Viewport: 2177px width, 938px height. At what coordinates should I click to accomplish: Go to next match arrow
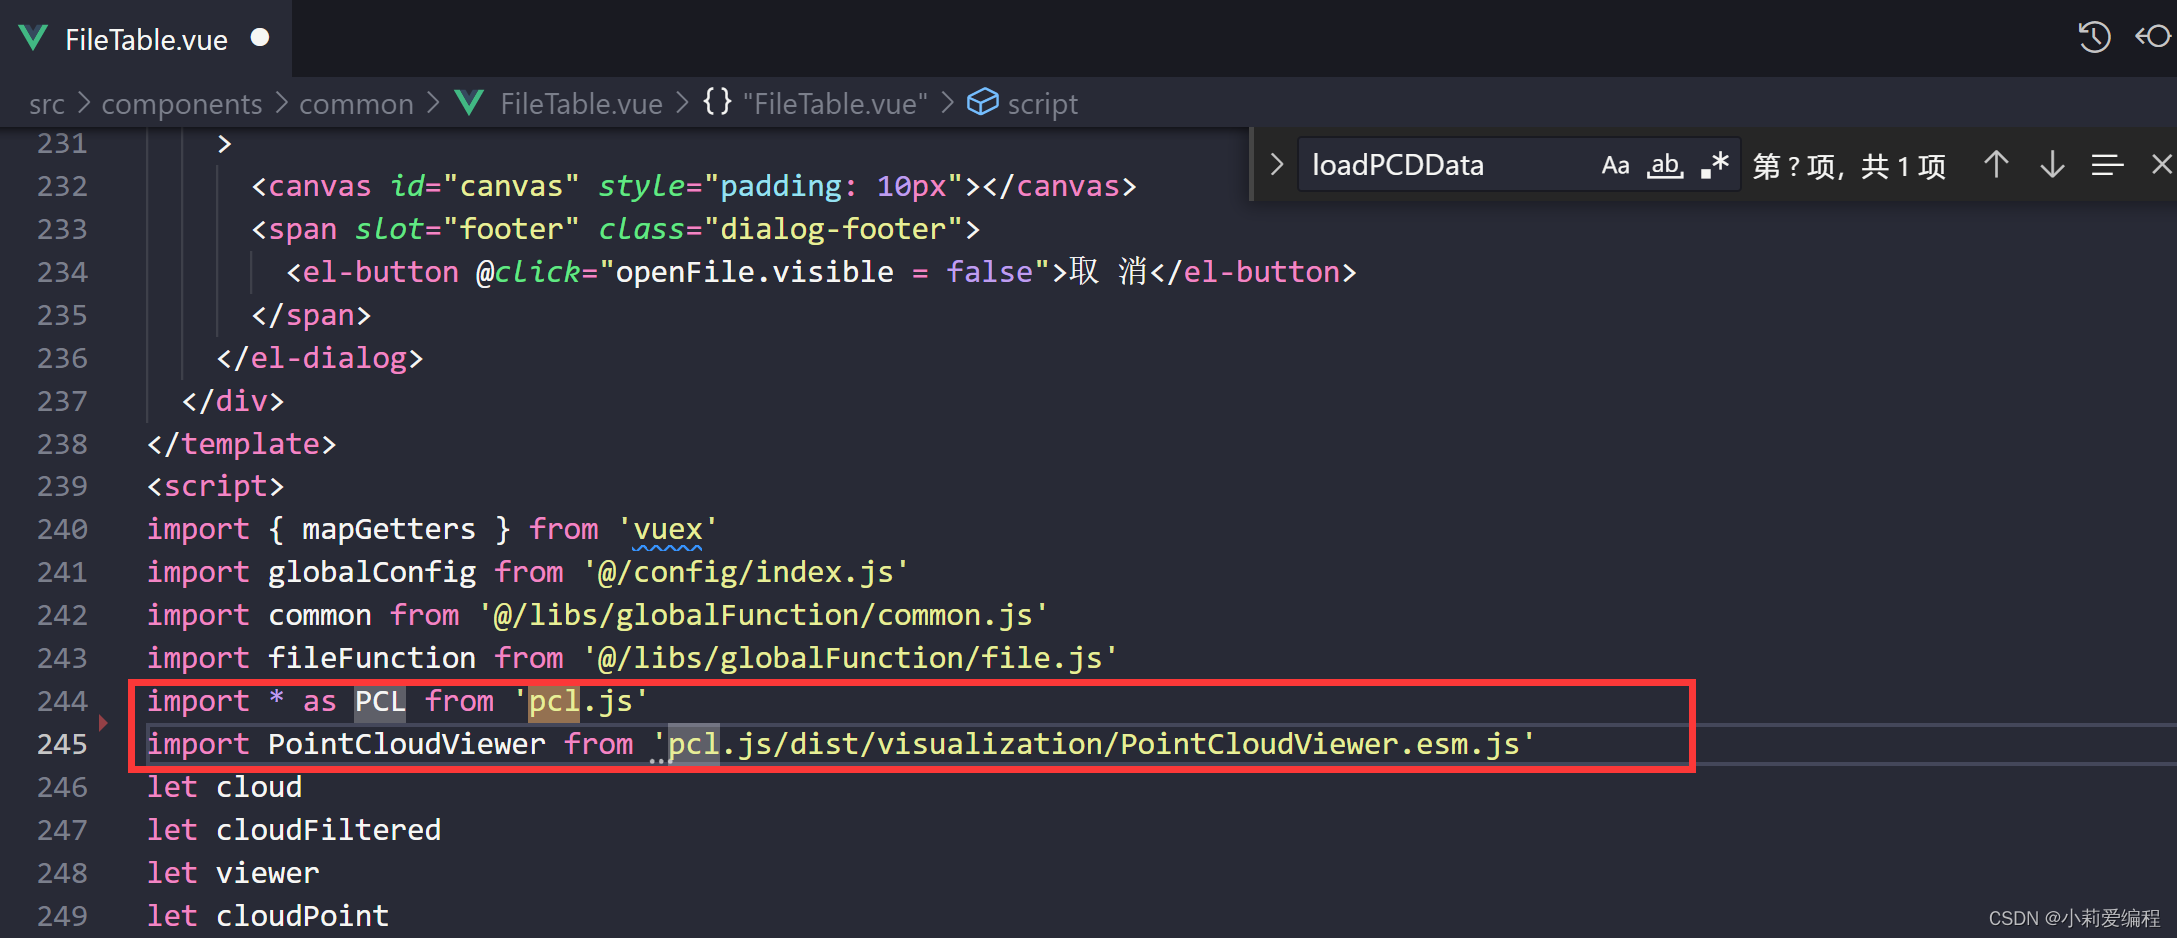(x=2052, y=164)
